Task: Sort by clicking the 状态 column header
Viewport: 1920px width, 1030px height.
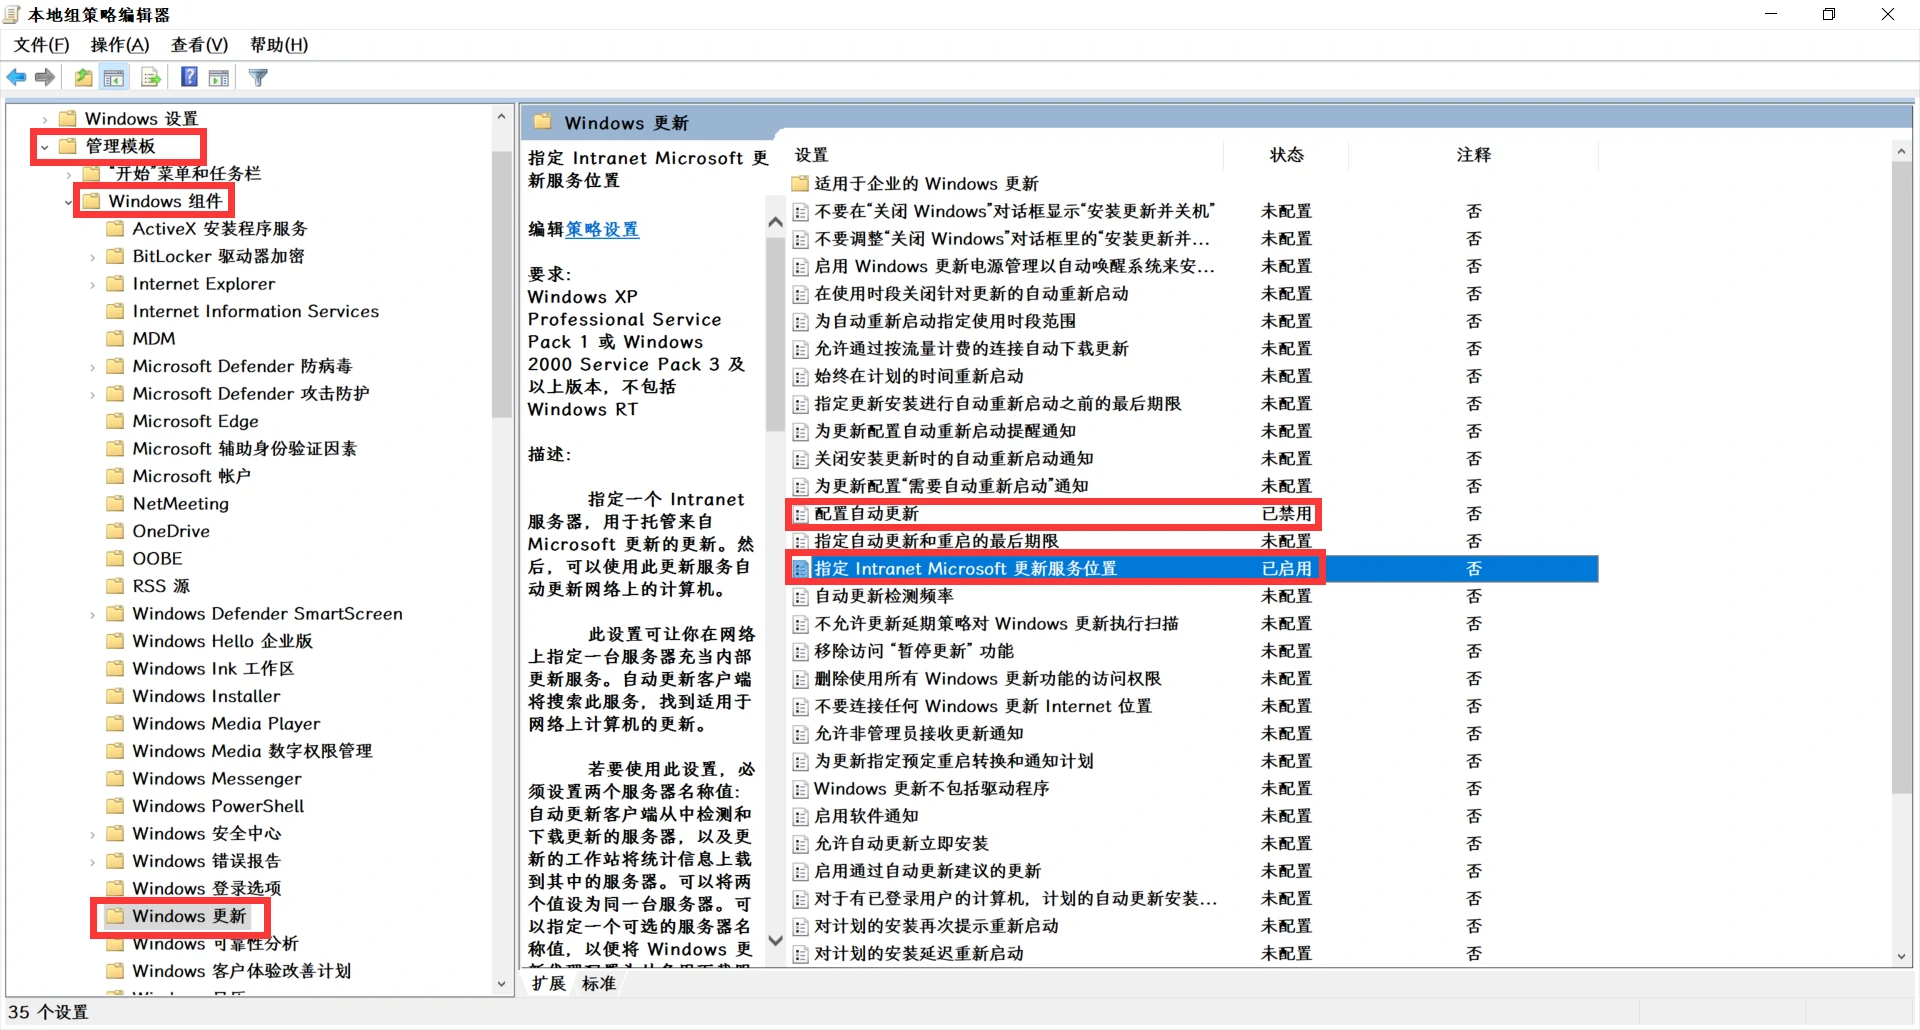Action: 1286,155
